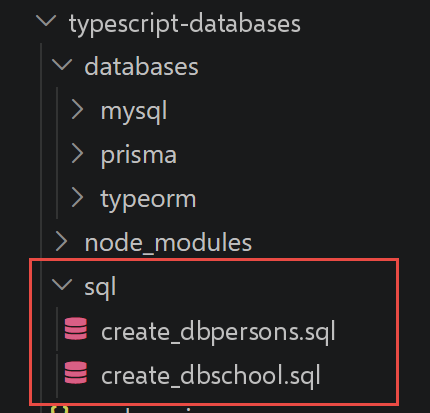Screen dimensions: 430x413
Task: Select the mysql folder name
Action: click(x=134, y=112)
